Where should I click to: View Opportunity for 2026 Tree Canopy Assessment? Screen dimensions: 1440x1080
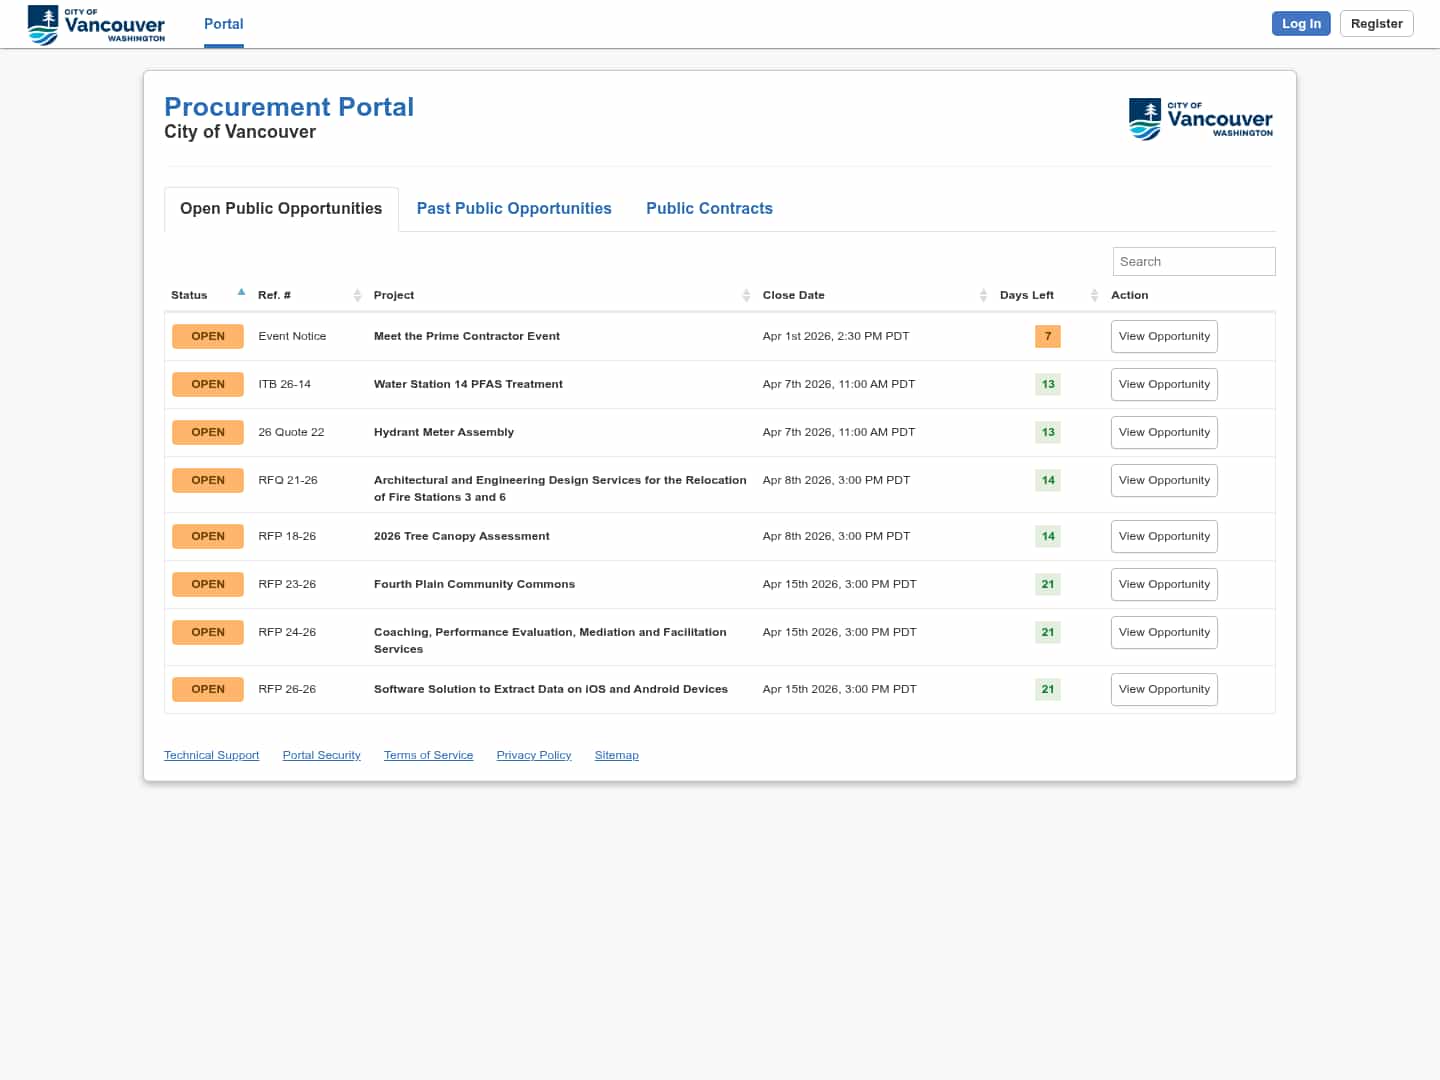click(x=1164, y=536)
